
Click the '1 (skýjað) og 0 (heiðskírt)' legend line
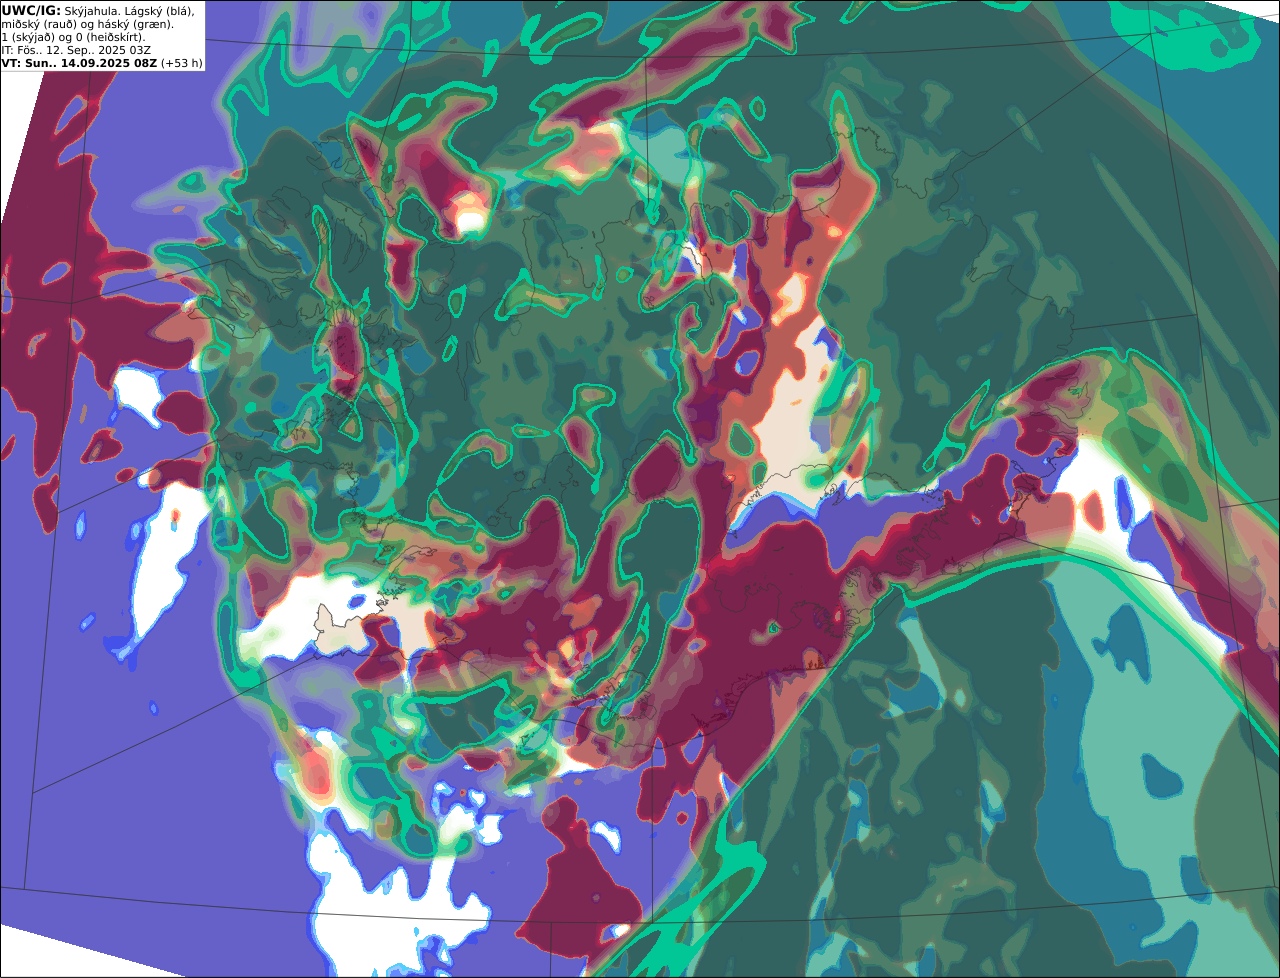[73, 37]
